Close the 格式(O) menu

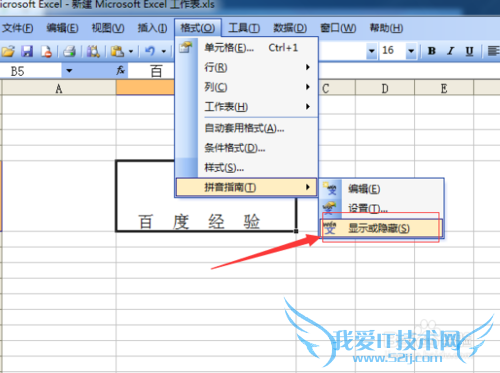coord(198,28)
